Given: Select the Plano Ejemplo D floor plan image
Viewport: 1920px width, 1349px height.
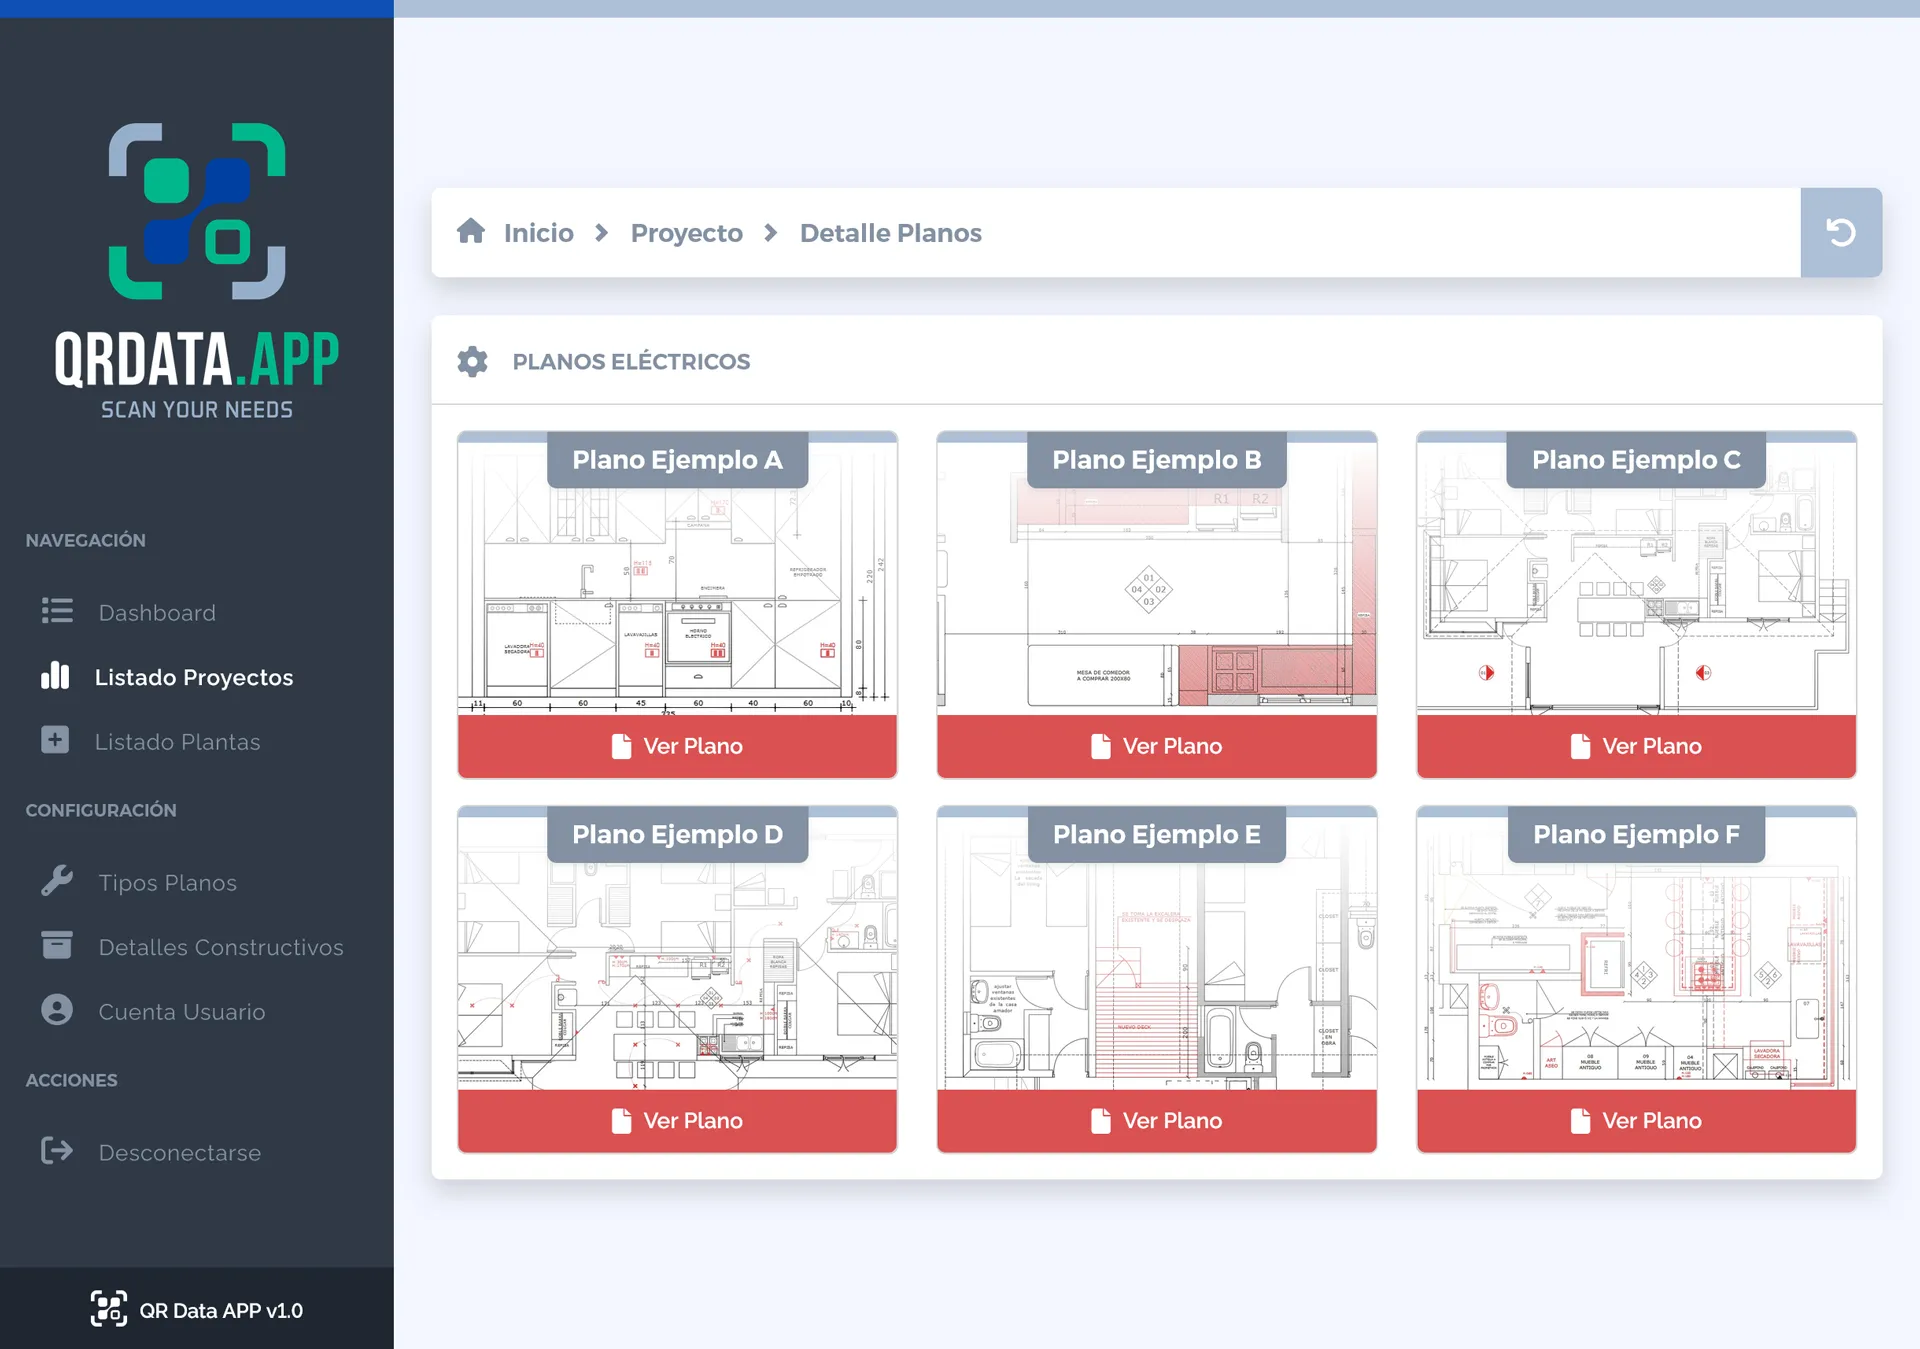Looking at the screenshot, I should (677, 975).
